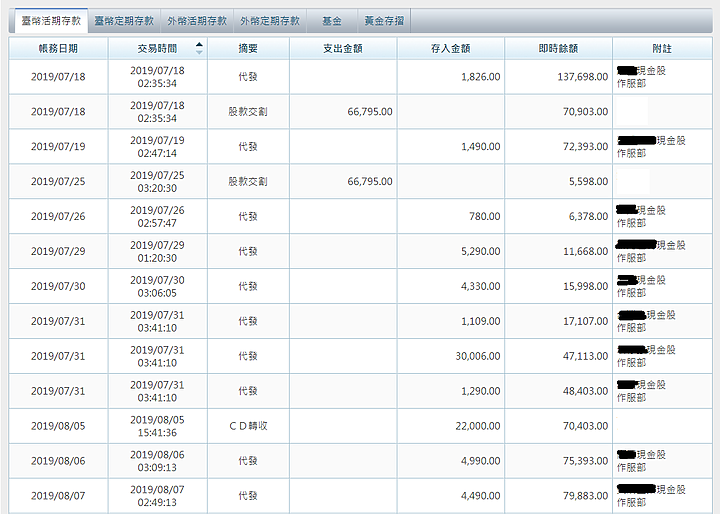Click accounting date 2019/07/19
This screenshot has width=720, height=514.
coord(58,147)
